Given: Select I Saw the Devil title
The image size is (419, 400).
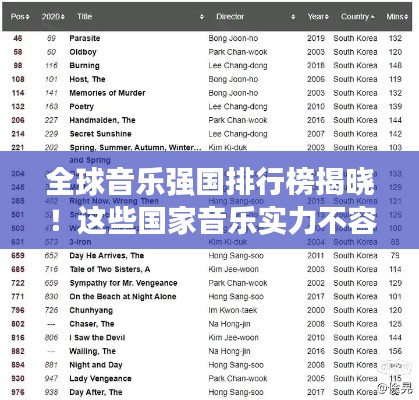Looking at the screenshot, I should [x=97, y=338].
